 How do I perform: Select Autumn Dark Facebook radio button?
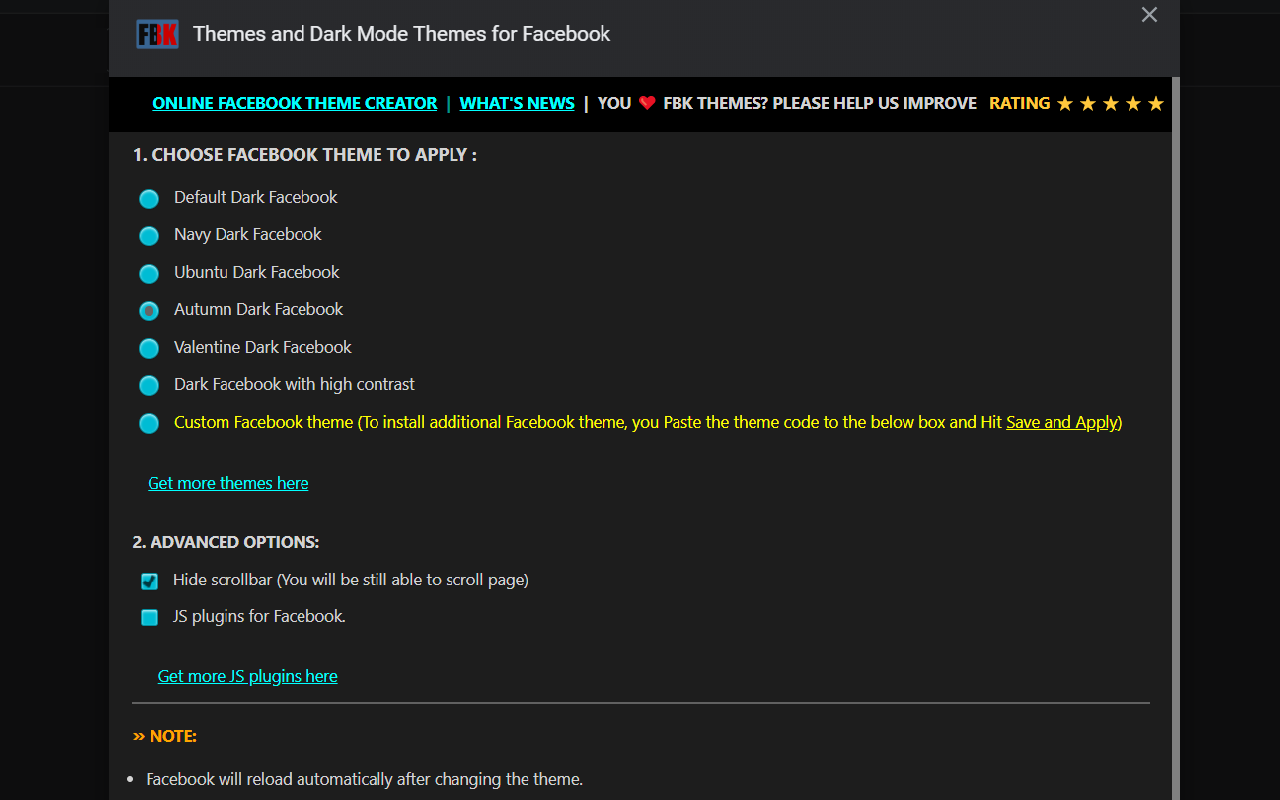coord(149,311)
